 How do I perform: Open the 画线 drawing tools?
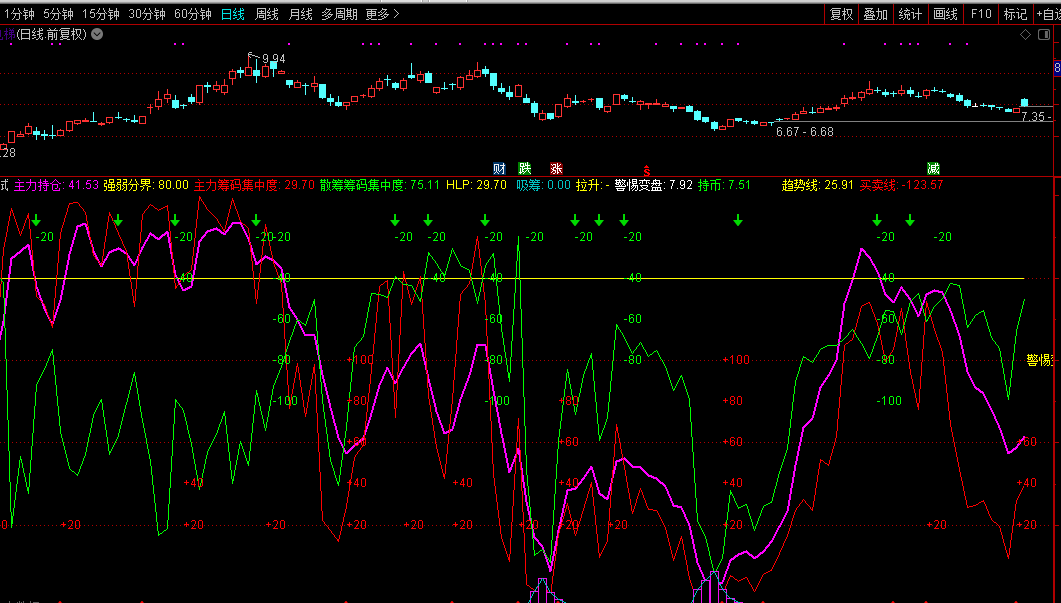tap(945, 14)
